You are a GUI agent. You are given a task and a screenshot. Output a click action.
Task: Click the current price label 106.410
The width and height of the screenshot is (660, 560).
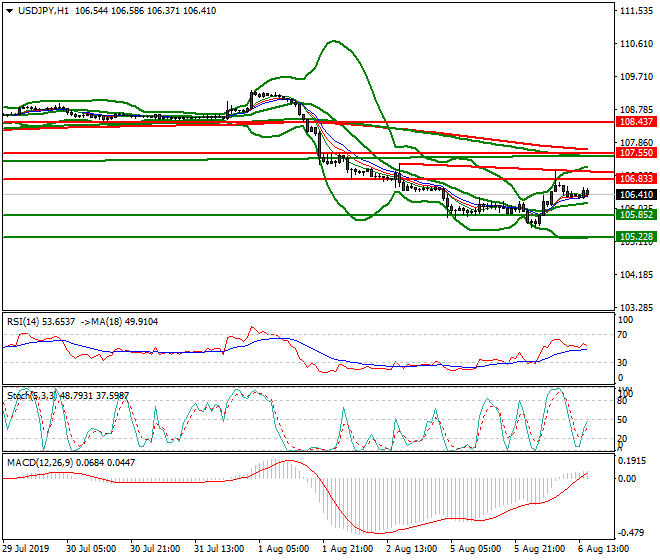[636, 195]
